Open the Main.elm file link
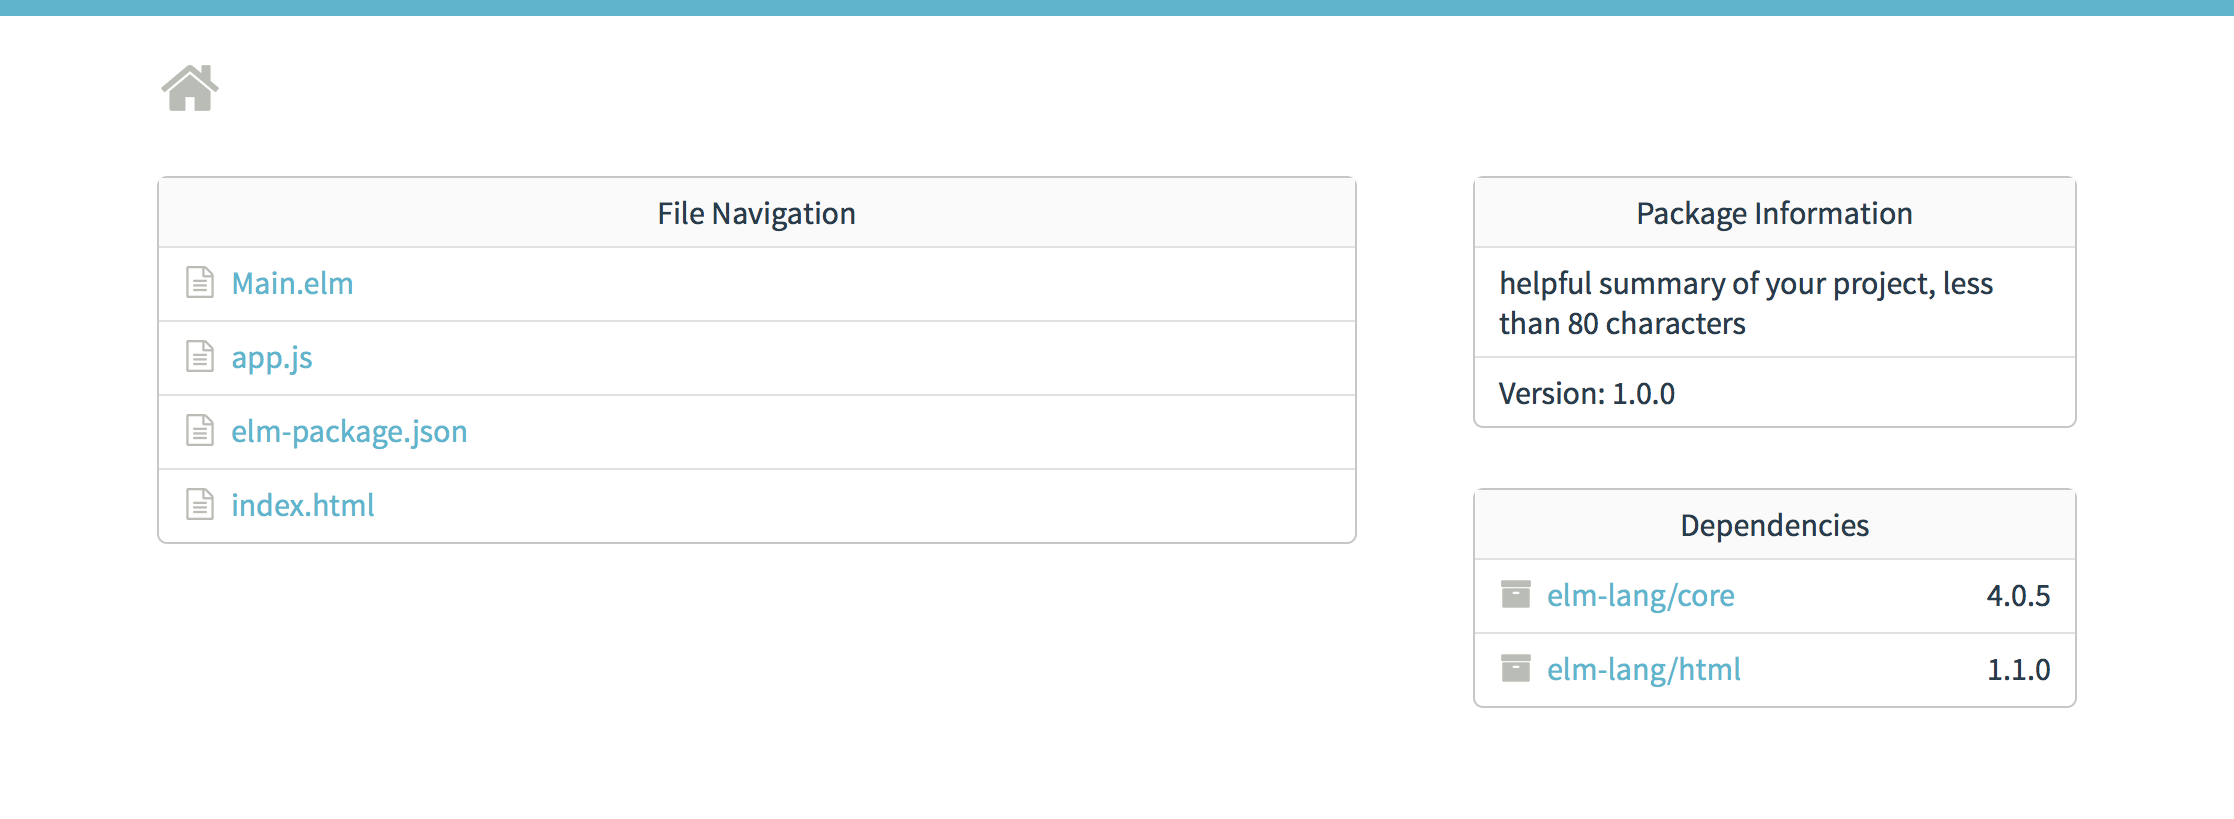 (x=292, y=284)
